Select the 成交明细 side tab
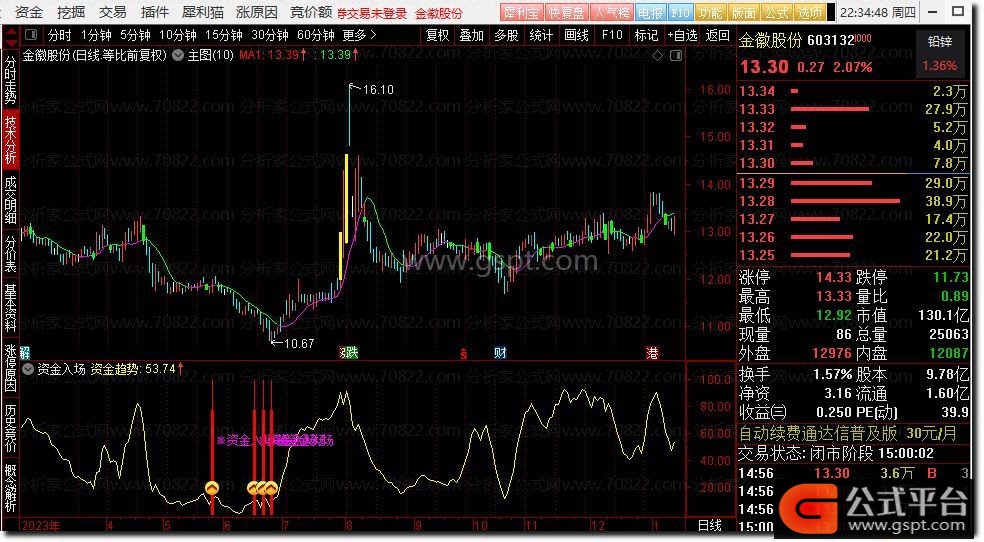The height and width of the screenshot is (542, 984). tap(11, 199)
